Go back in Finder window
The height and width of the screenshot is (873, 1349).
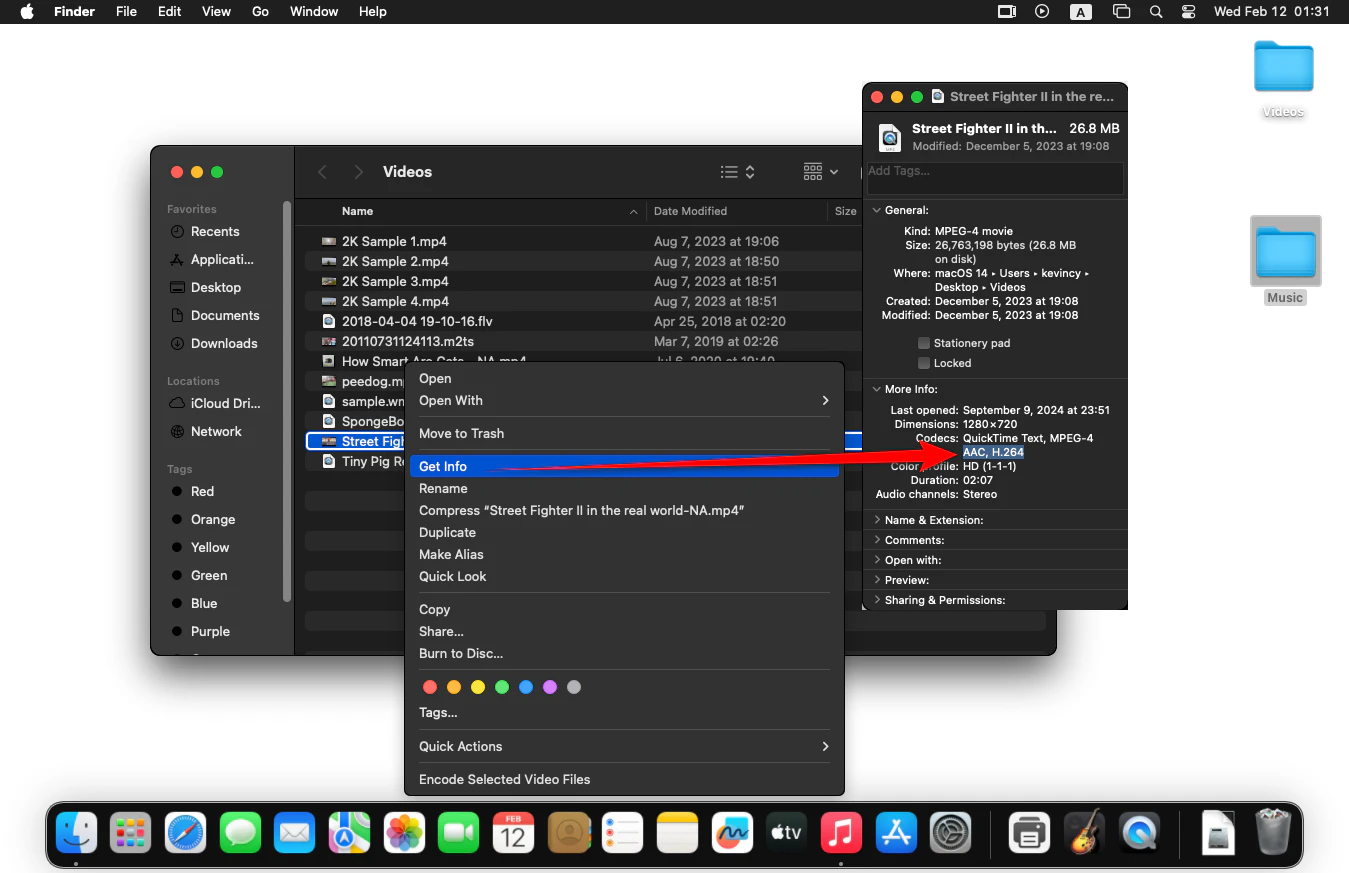click(x=322, y=172)
